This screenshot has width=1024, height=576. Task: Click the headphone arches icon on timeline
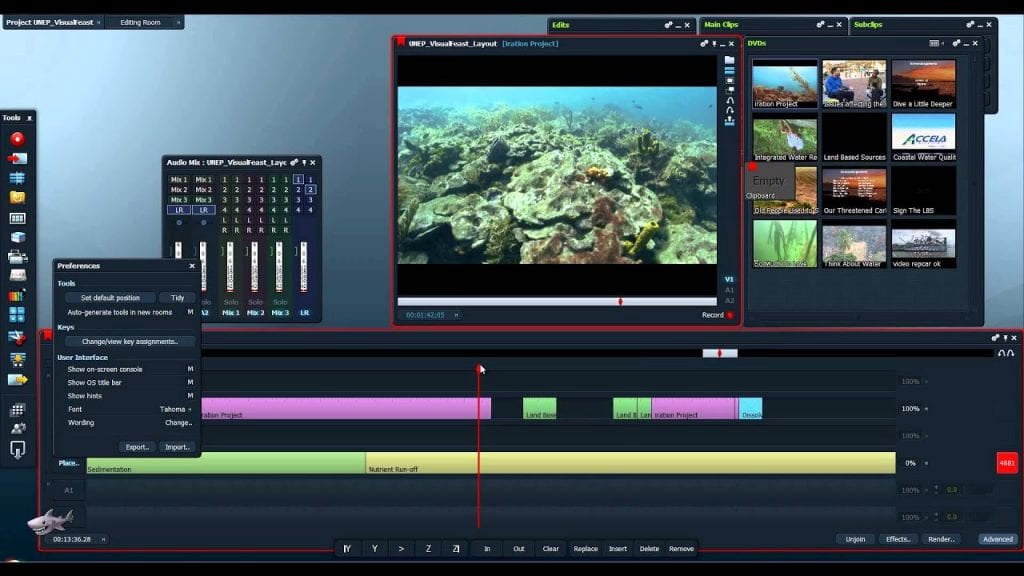click(x=1006, y=353)
